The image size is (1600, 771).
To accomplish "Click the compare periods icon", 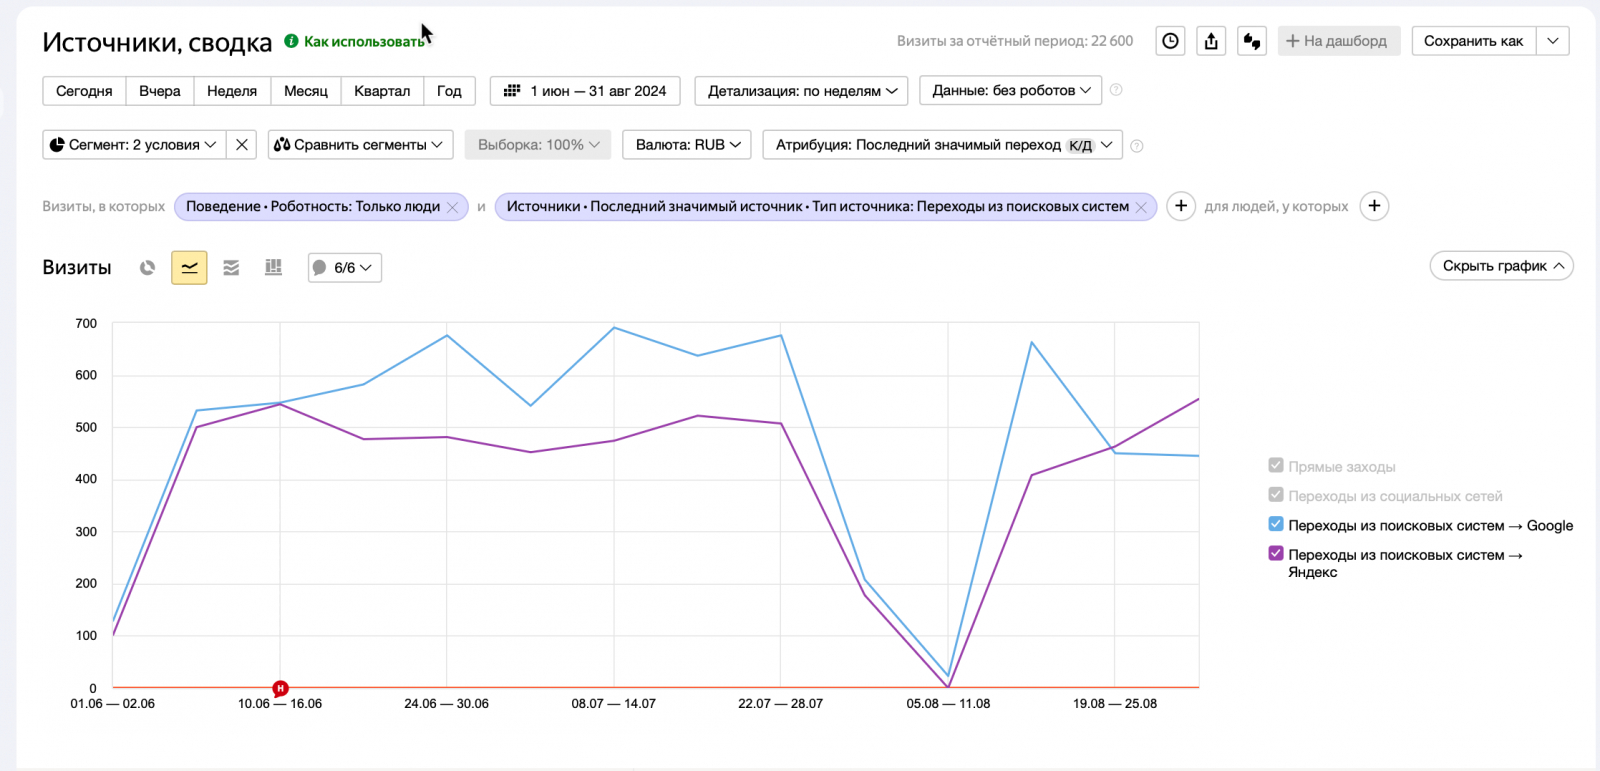I will [1252, 41].
